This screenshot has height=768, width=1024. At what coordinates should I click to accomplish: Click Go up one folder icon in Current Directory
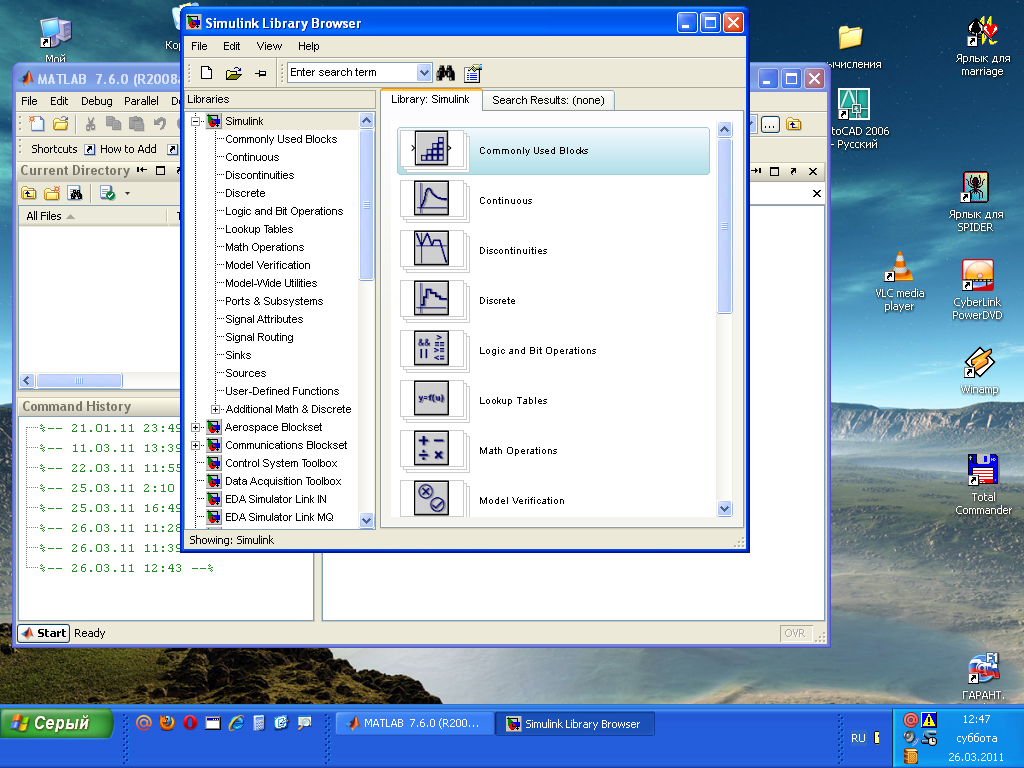coord(29,193)
